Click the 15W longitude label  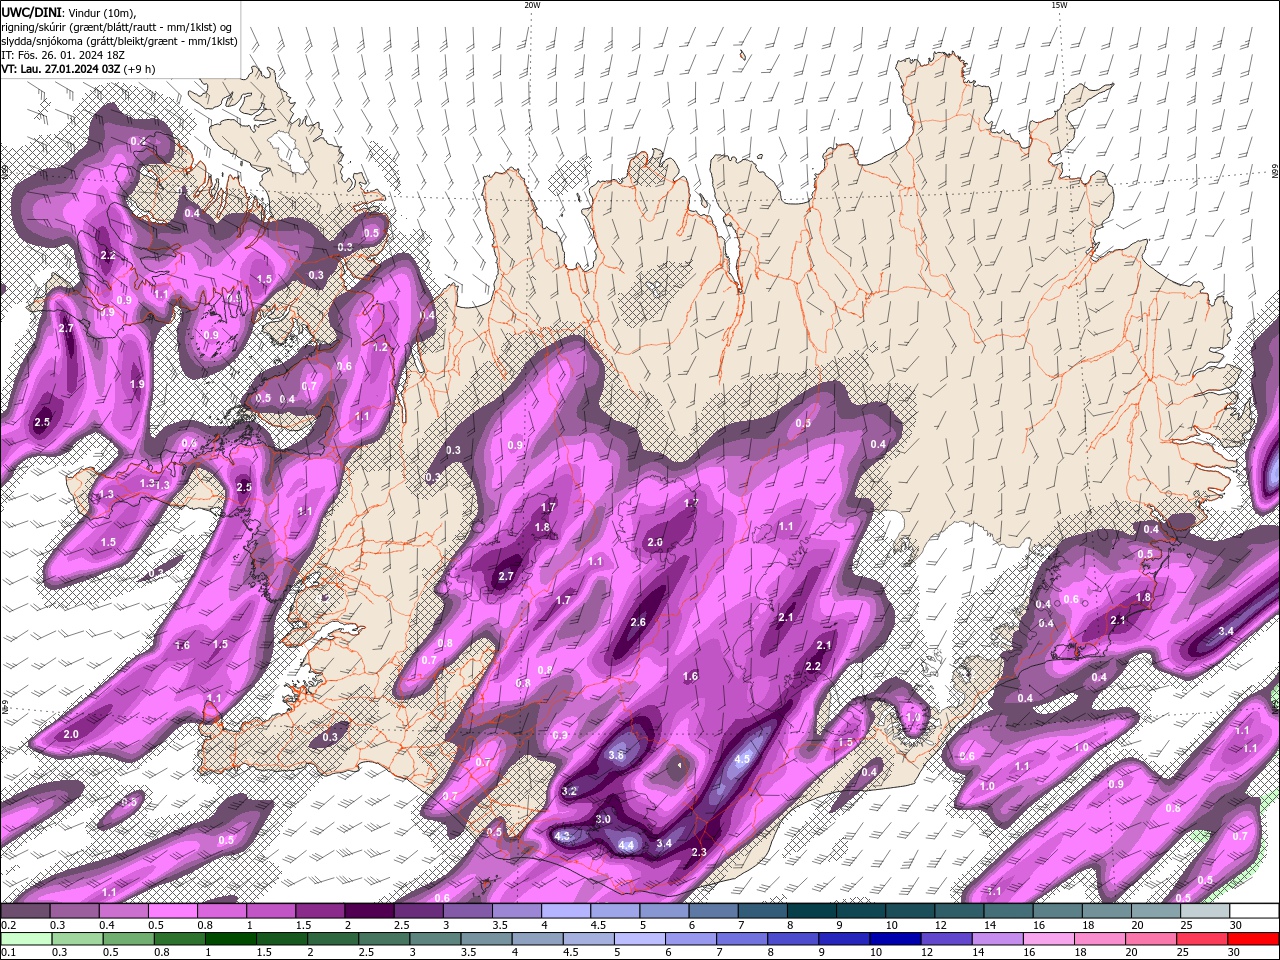pyautogui.click(x=1059, y=5)
